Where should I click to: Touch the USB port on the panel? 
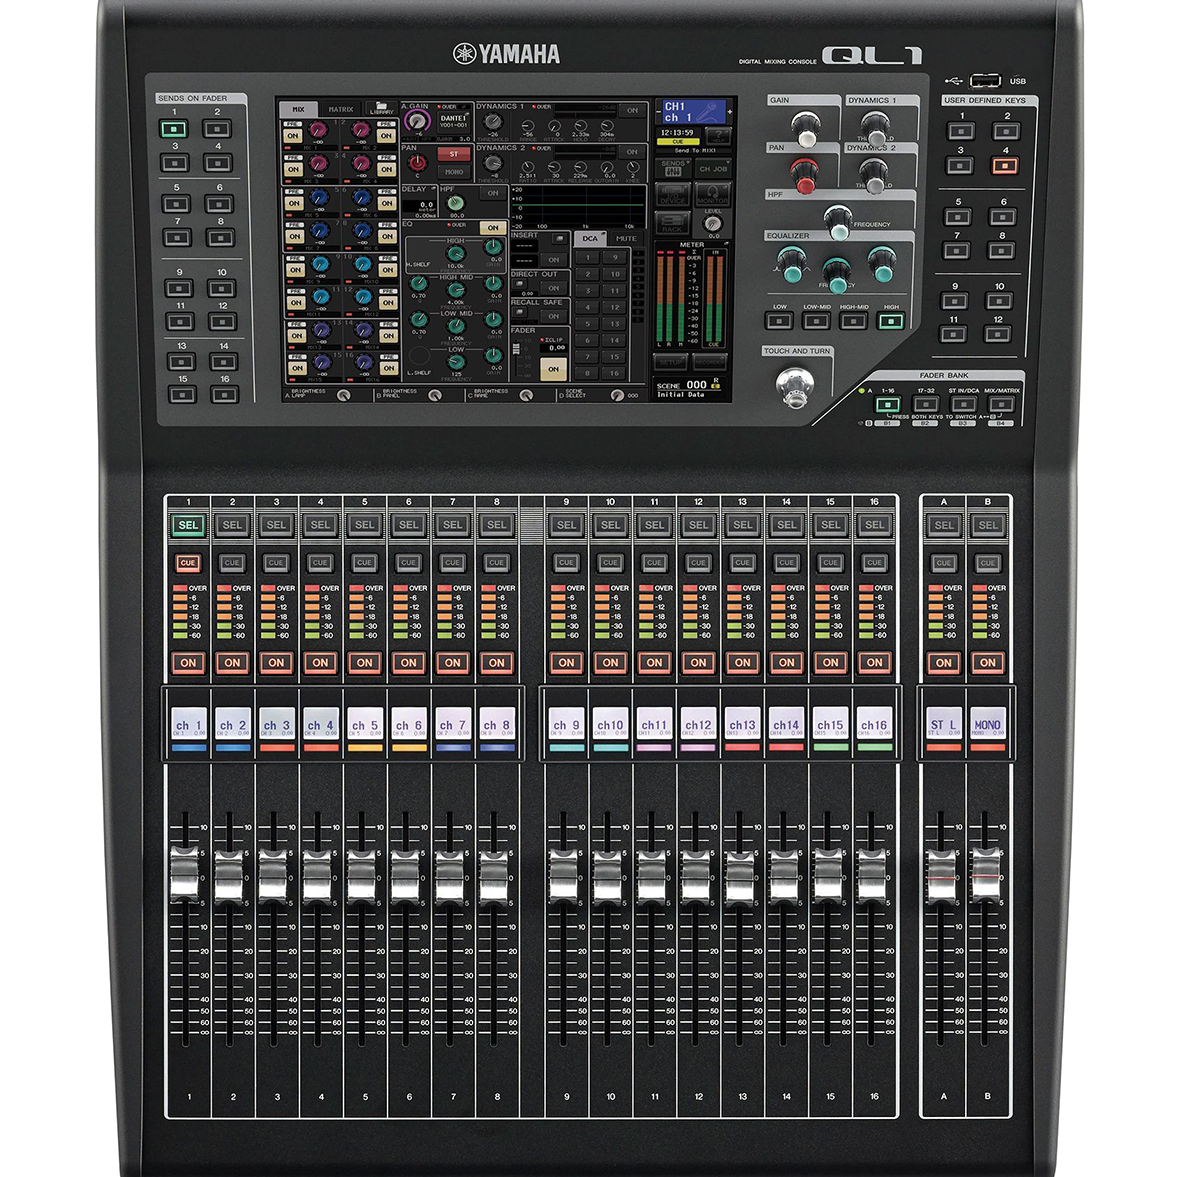[x=986, y=80]
